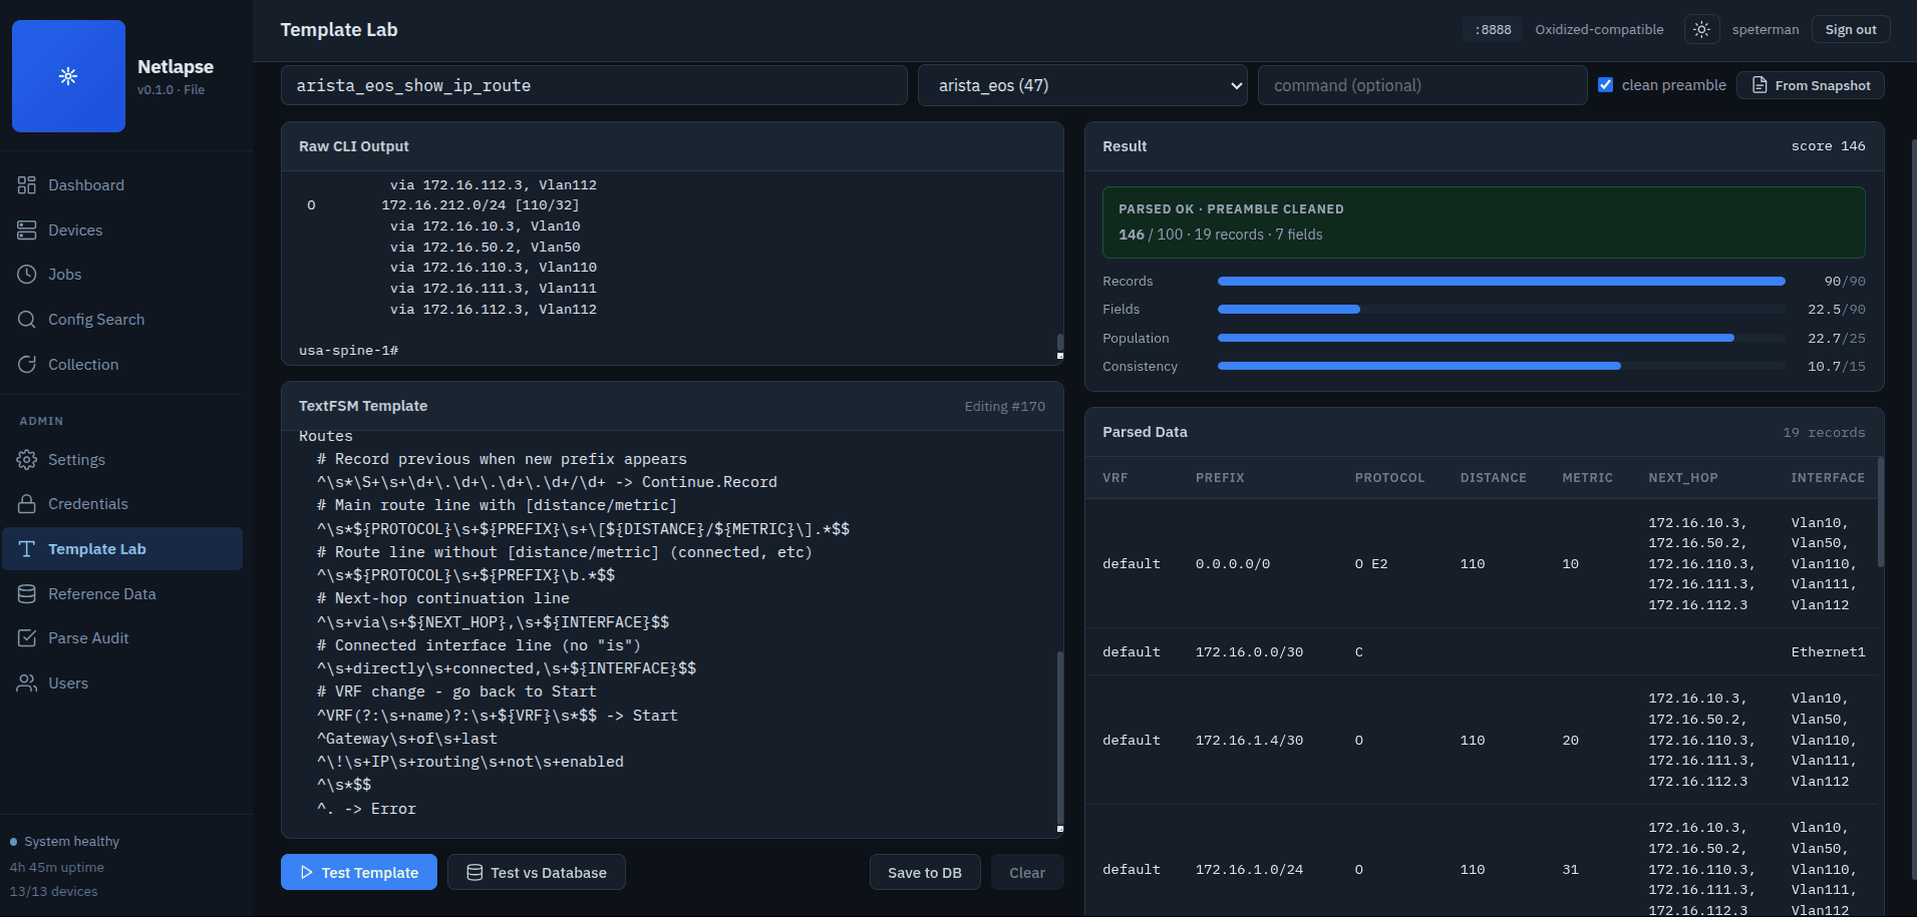This screenshot has height=917, width=1917.
Task: Go to the Devices page
Action: click(122, 230)
